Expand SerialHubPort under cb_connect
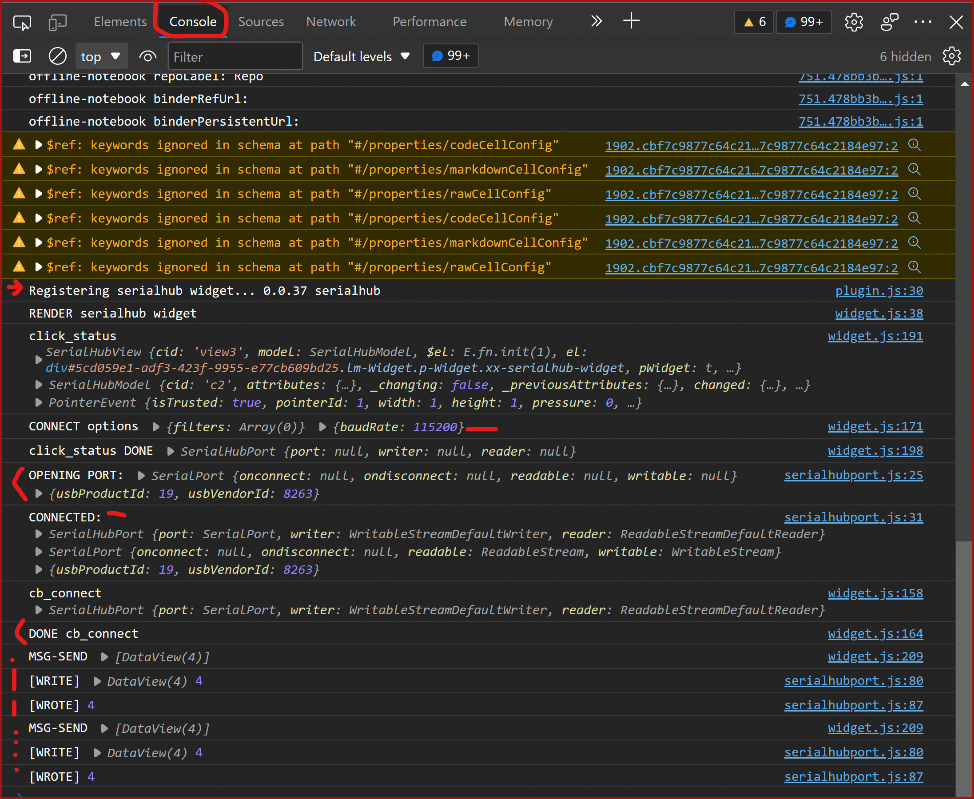This screenshot has height=799, width=974. [39, 610]
